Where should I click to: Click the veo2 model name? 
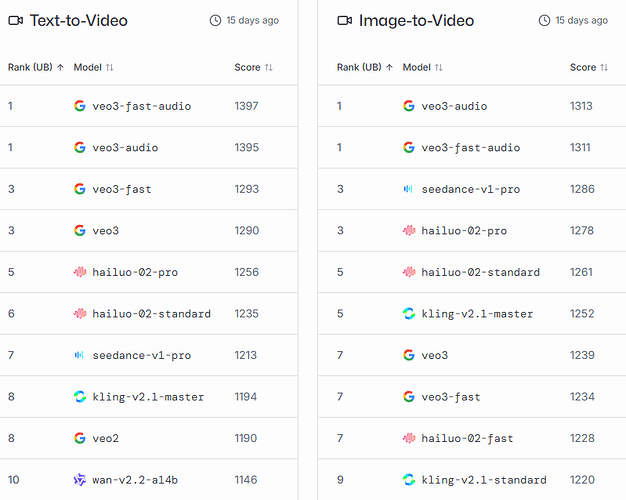click(x=105, y=438)
